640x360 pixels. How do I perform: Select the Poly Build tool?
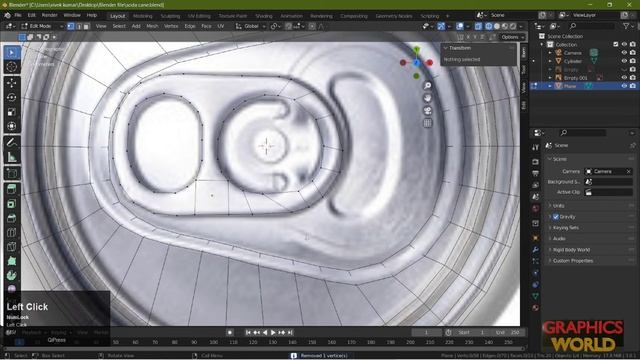click(11, 261)
